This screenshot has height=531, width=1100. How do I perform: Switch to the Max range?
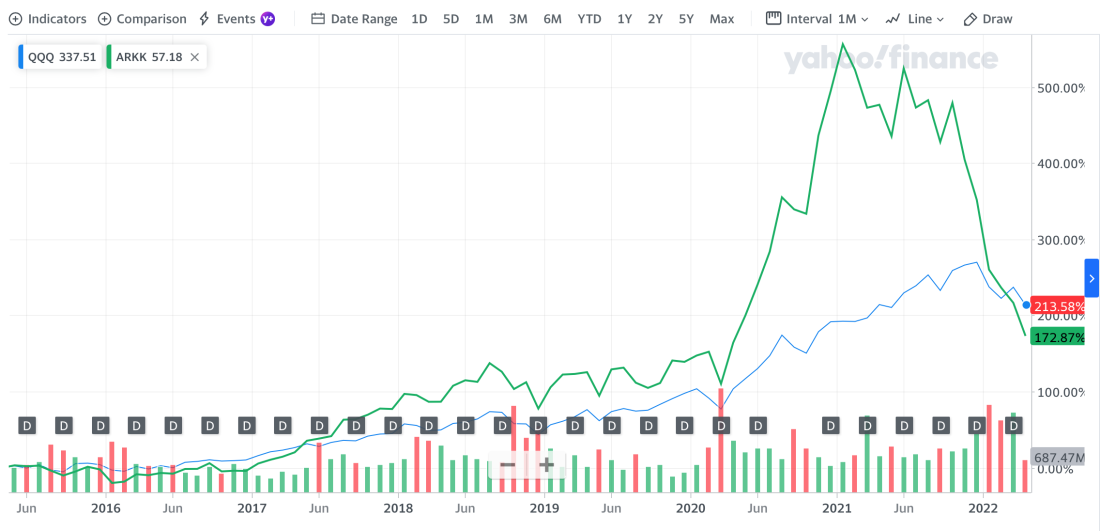coord(721,19)
